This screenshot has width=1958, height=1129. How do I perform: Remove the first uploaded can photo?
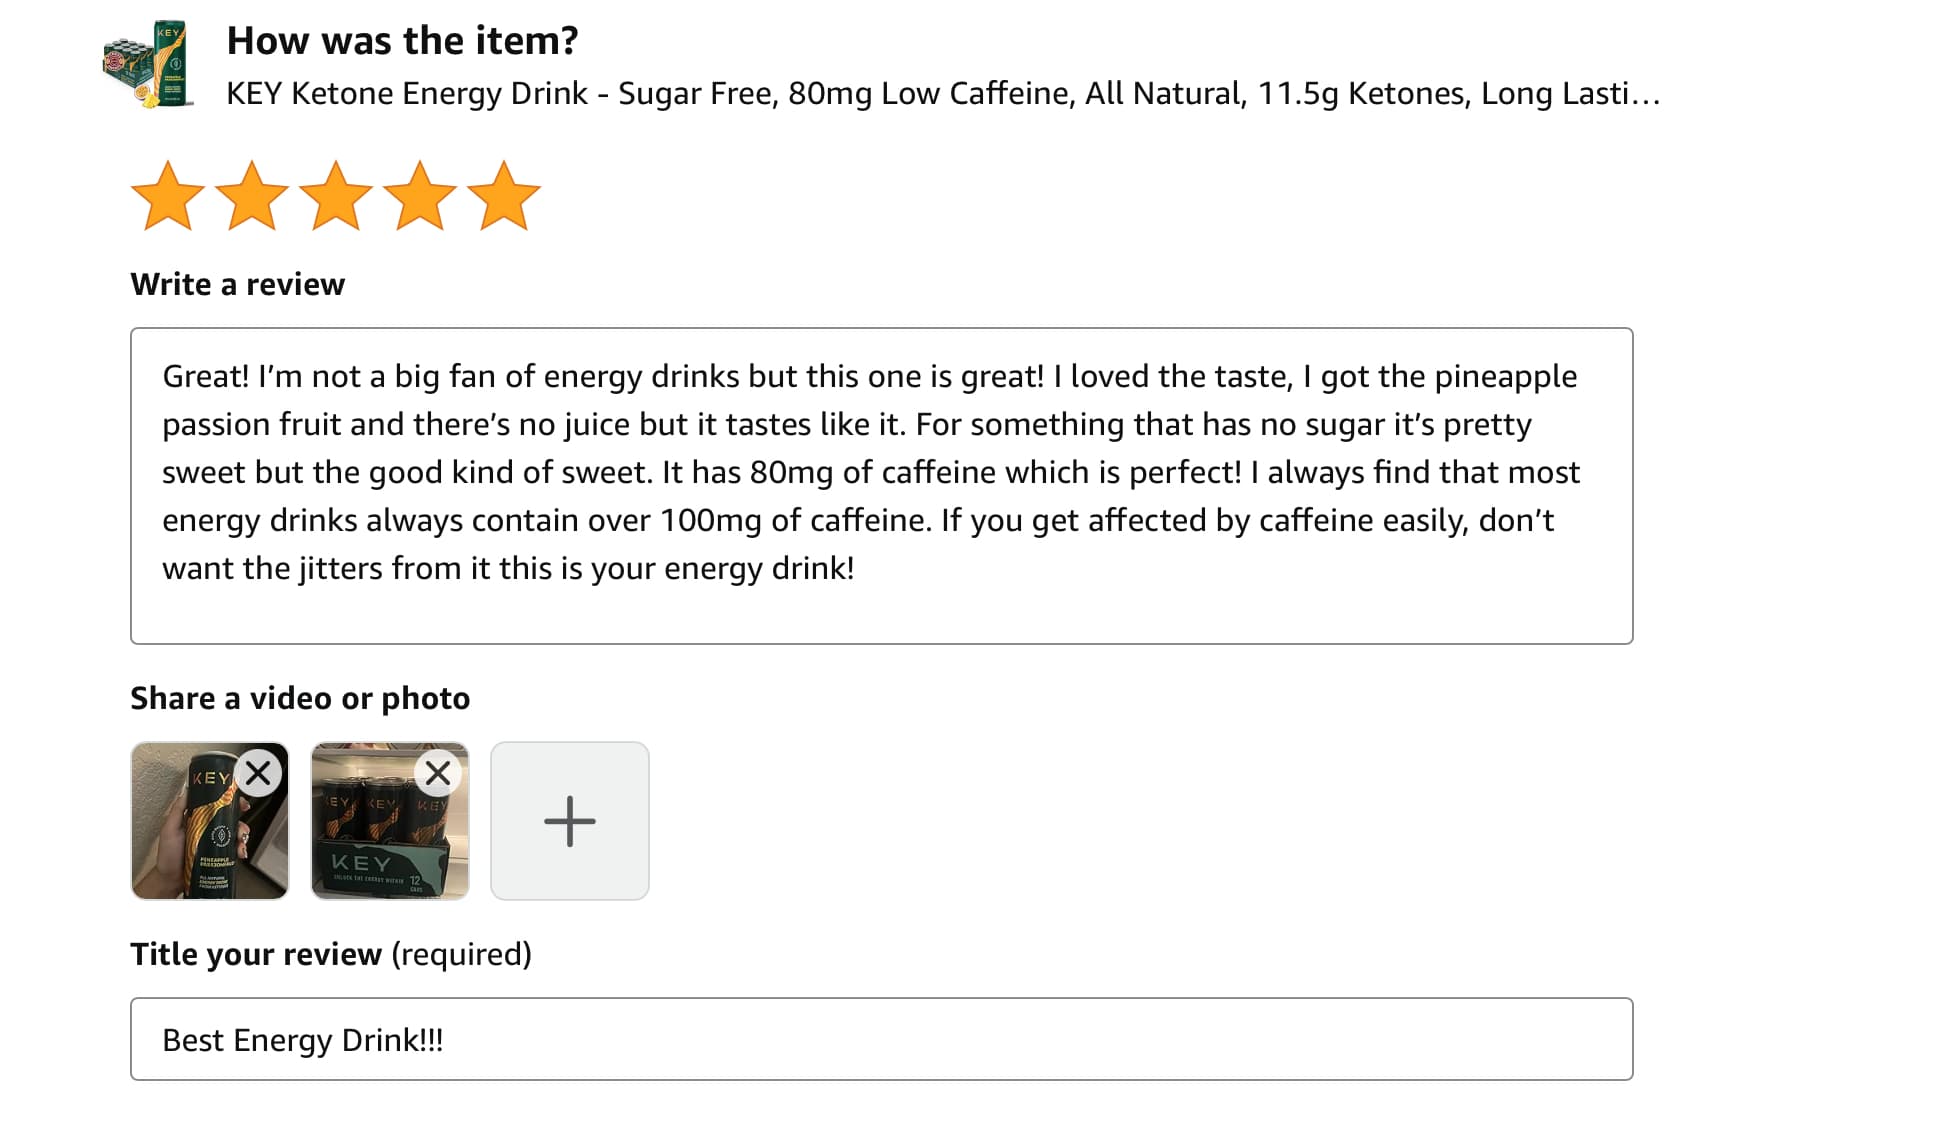pos(259,771)
